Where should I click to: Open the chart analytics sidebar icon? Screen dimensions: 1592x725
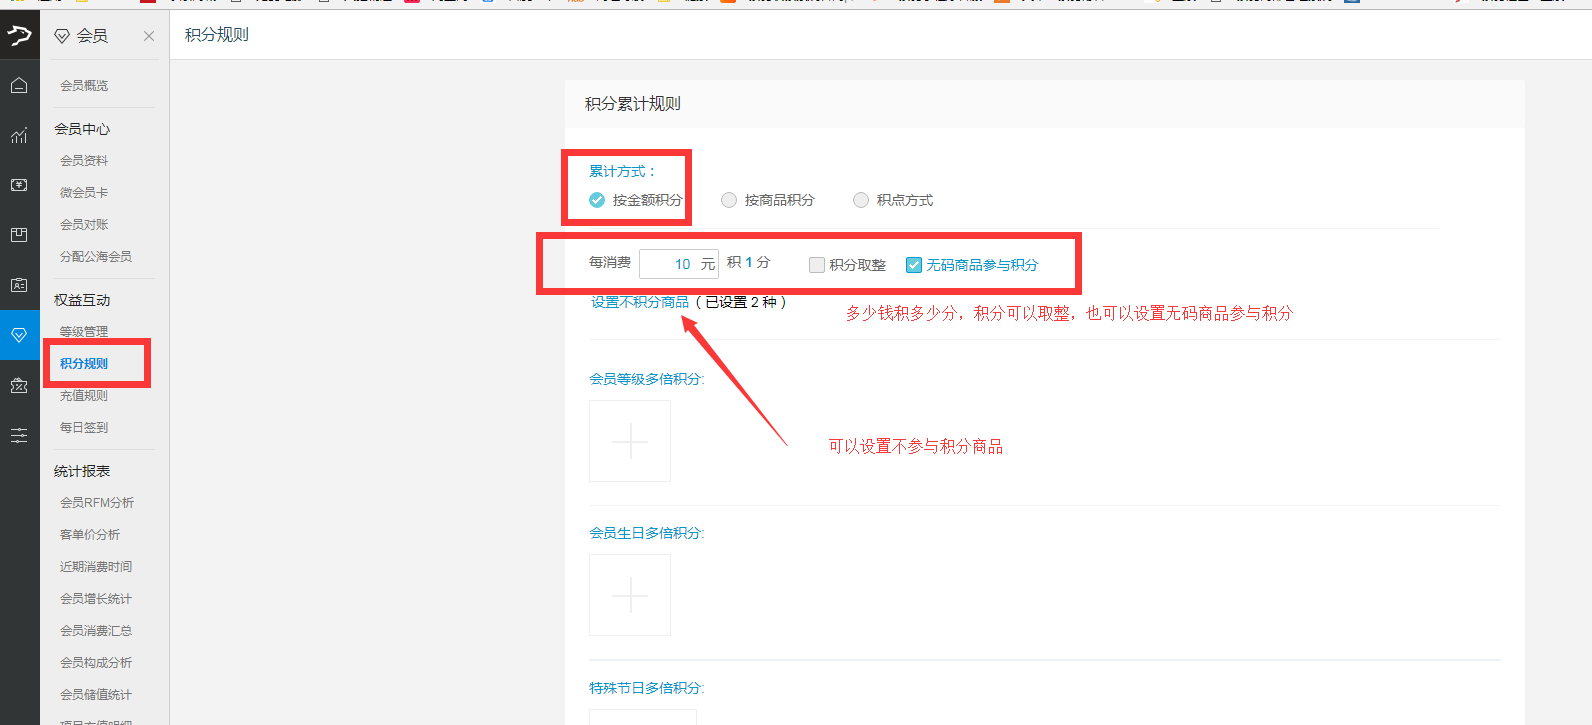point(19,136)
